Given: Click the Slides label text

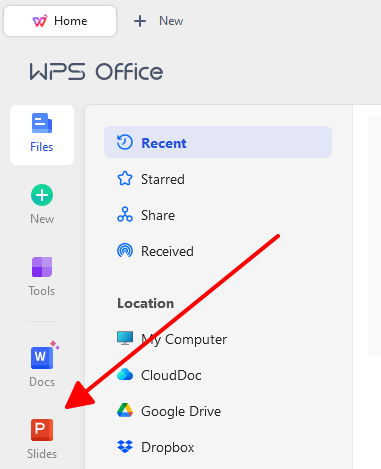Looking at the screenshot, I should [x=42, y=454].
